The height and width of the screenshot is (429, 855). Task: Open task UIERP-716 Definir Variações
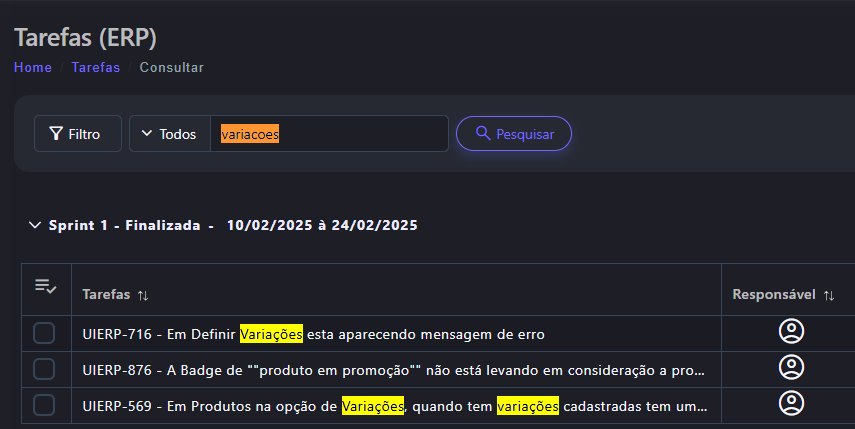pos(313,334)
